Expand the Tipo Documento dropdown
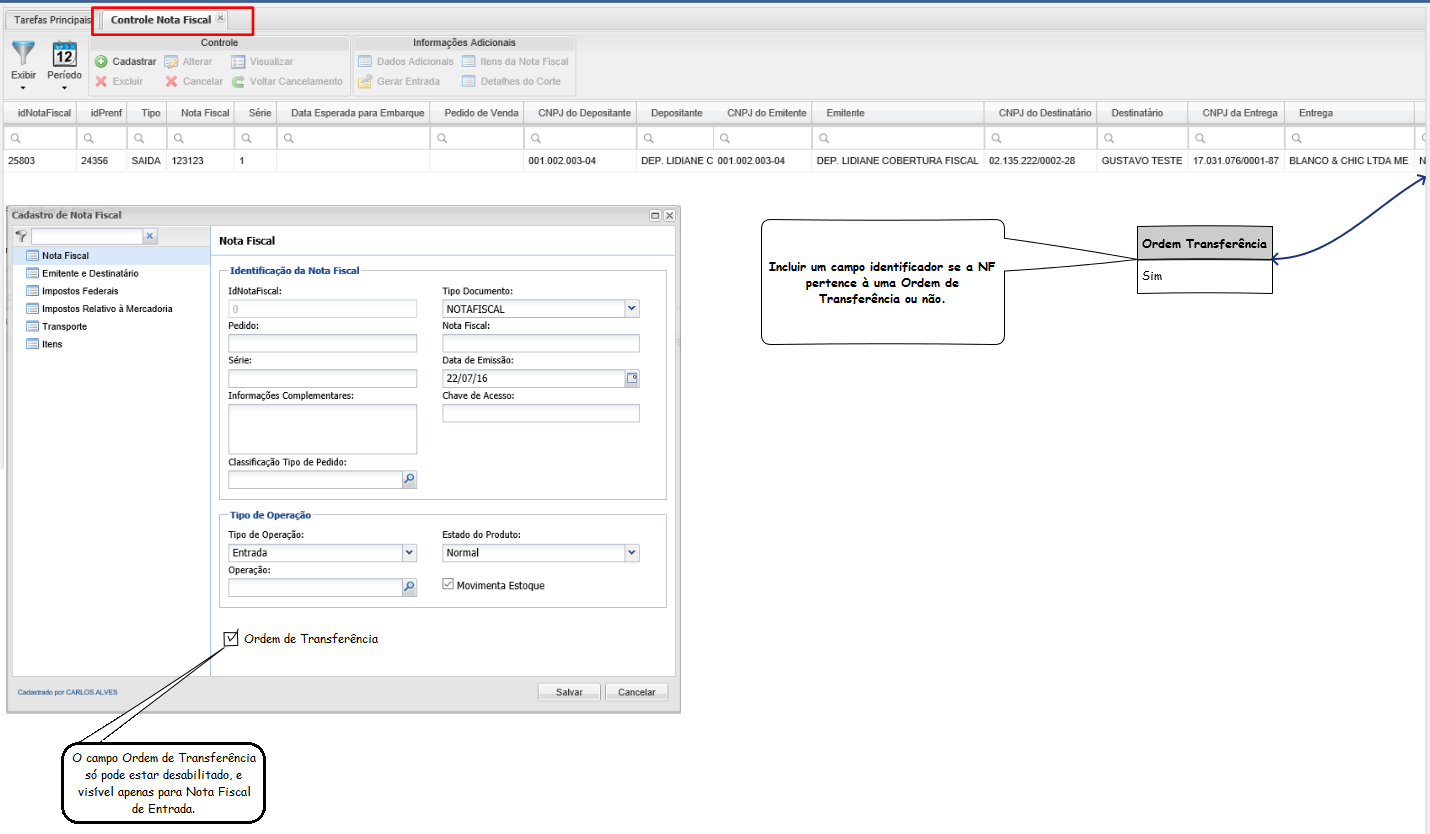 [631, 309]
